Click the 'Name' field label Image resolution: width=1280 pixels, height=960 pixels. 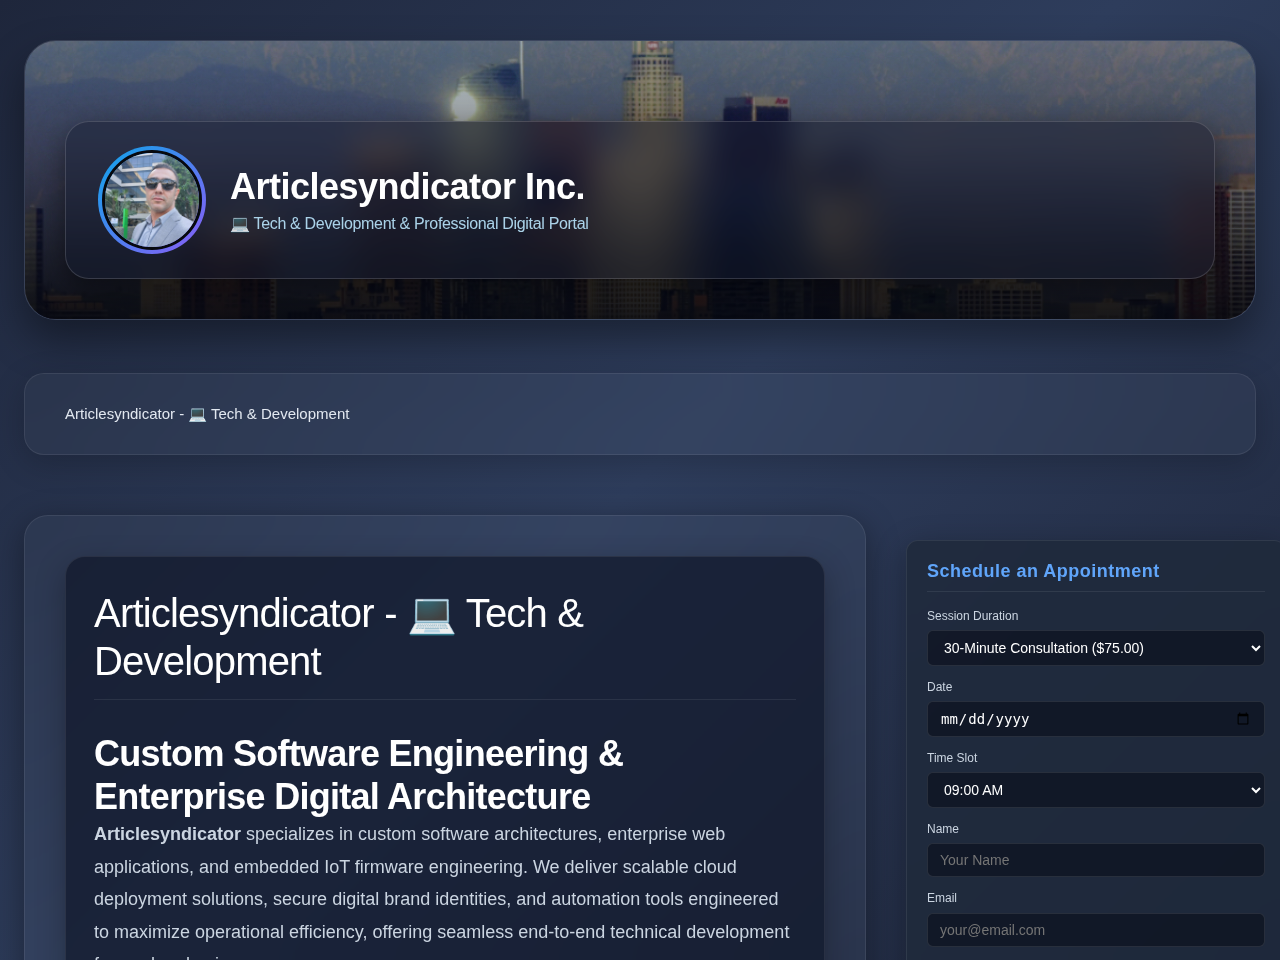pyautogui.click(x=943, y=829)
